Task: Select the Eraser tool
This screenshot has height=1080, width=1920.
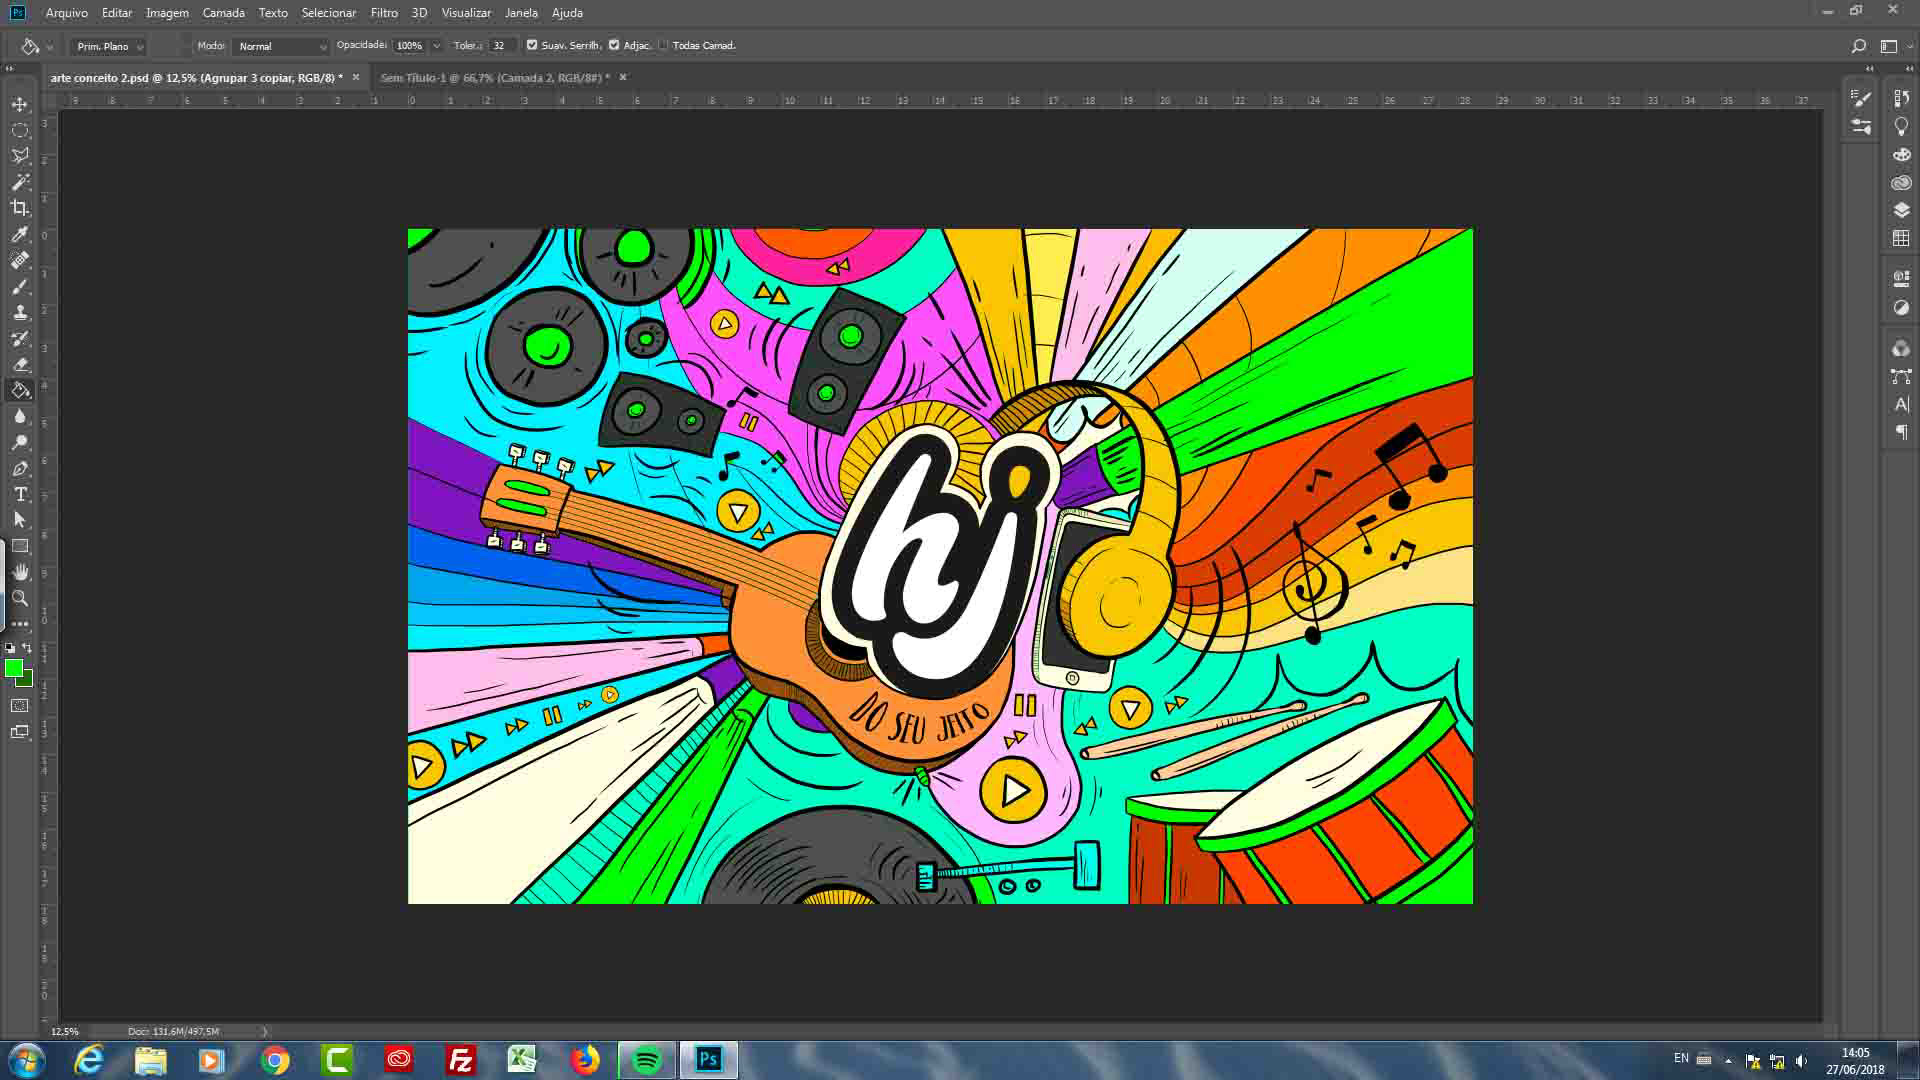Action: (x=20, y=364)
